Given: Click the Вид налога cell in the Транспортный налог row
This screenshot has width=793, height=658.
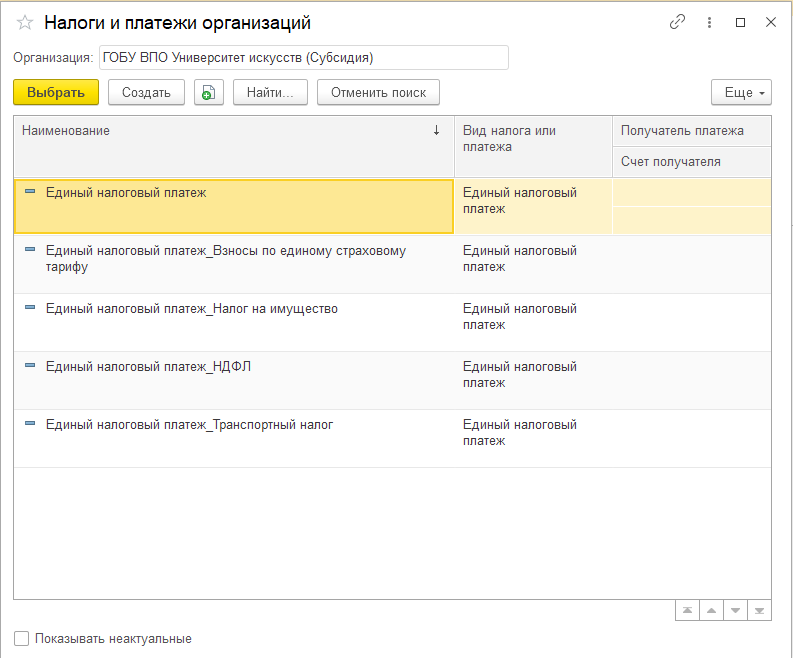Looking at the screenshot, I should pos(534,438).
